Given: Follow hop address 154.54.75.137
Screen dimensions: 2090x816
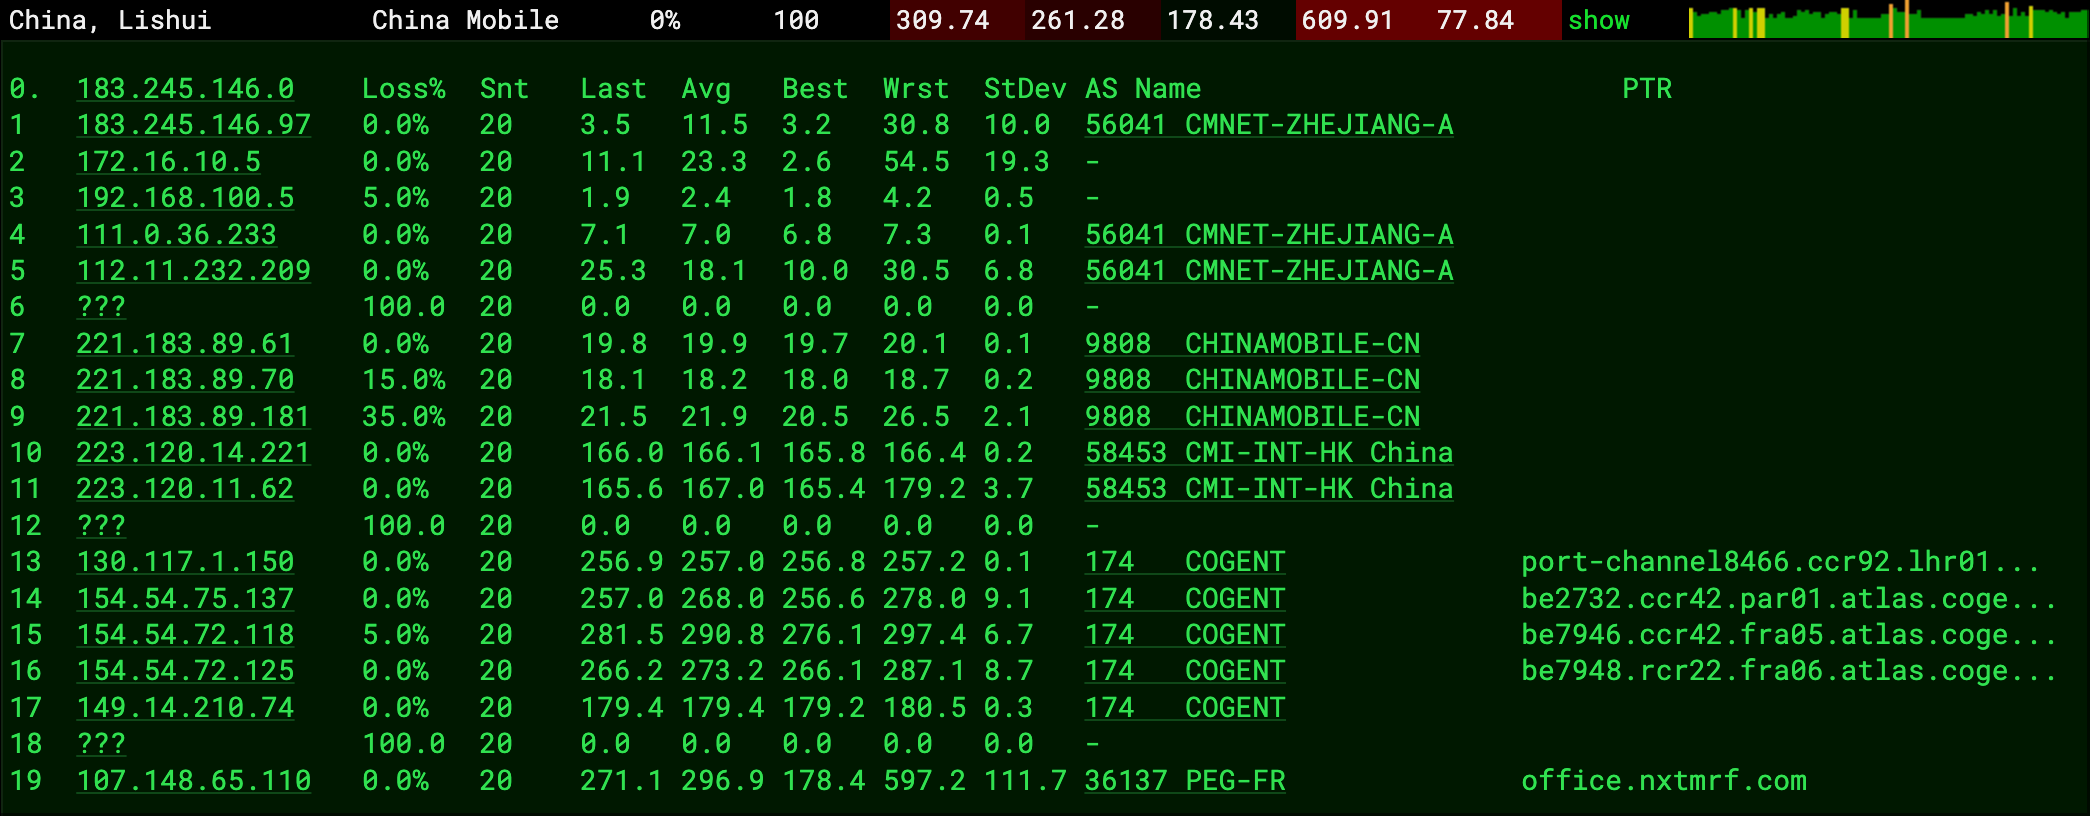Looking at the screenshot, I should pos(185,599).
